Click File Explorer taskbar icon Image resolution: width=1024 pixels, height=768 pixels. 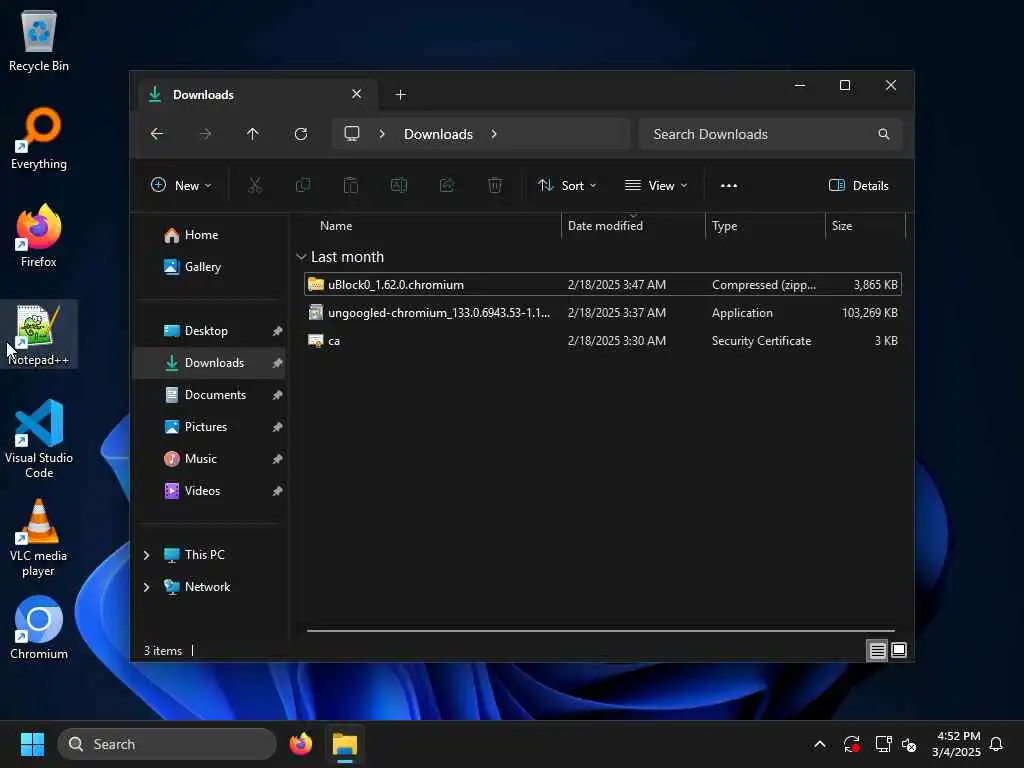(x=345, y=744)
